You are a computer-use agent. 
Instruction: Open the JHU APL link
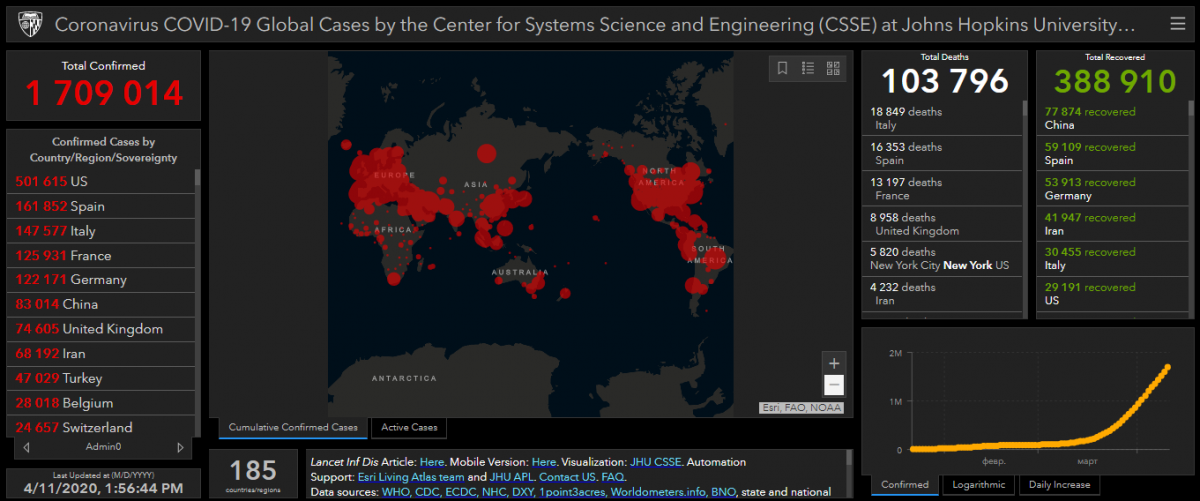click(511, 477)
